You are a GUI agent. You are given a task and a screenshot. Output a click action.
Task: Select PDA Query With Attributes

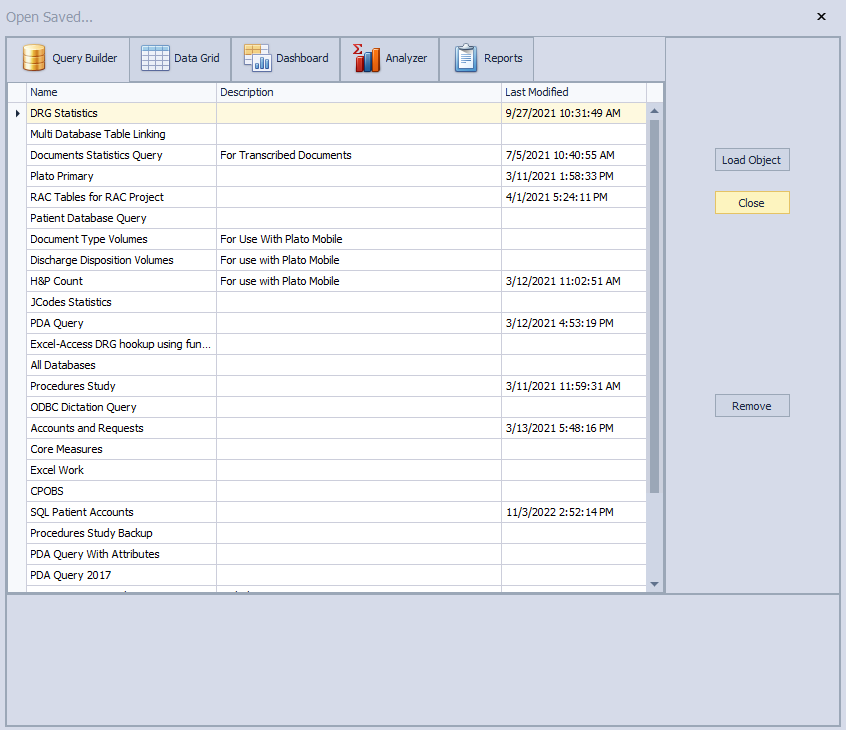336,555
